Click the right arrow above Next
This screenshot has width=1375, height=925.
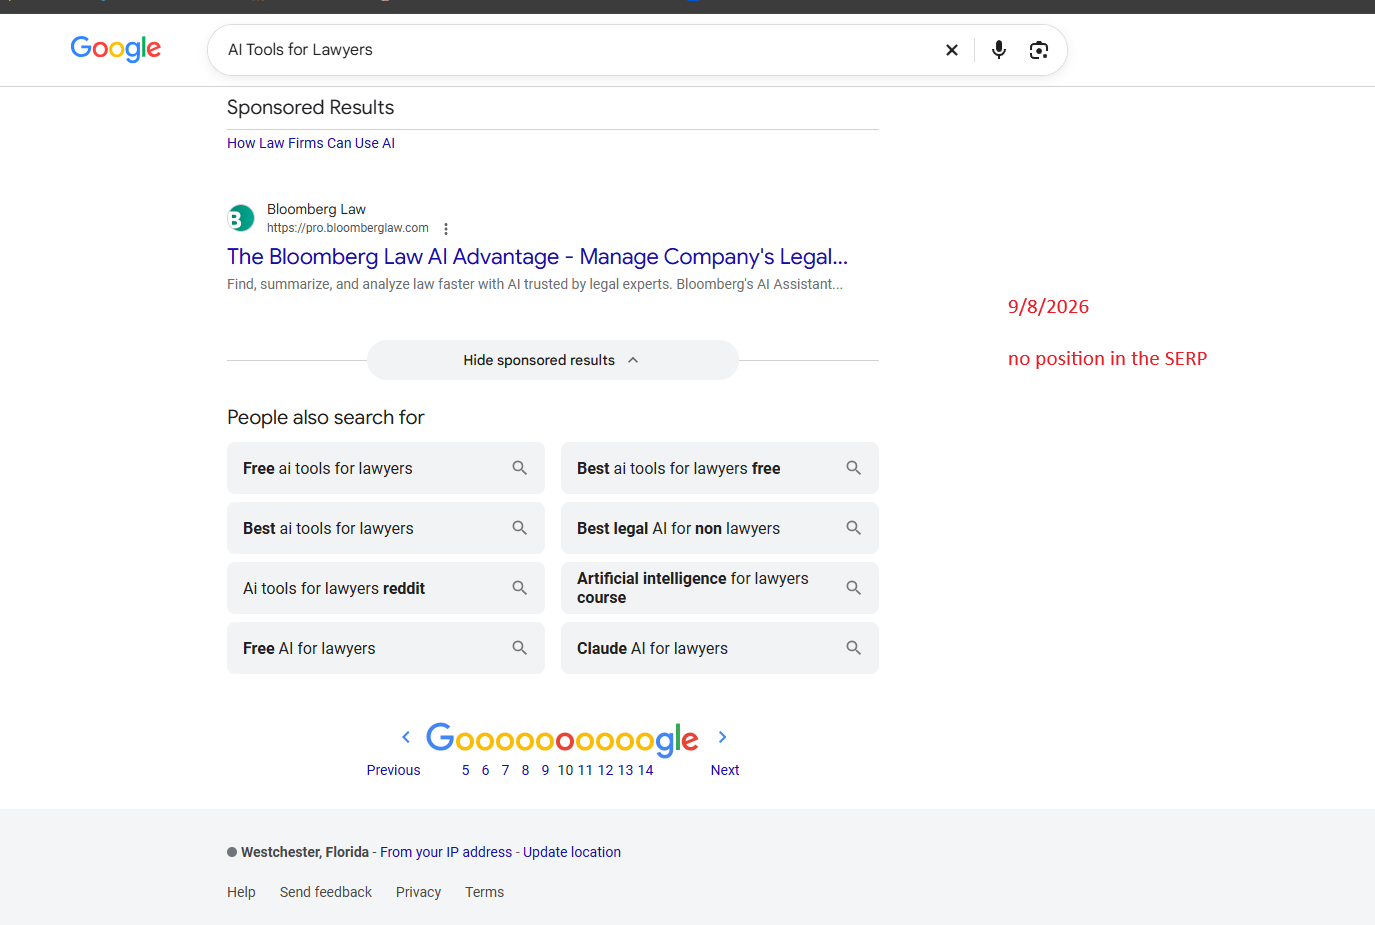[722, 738]
